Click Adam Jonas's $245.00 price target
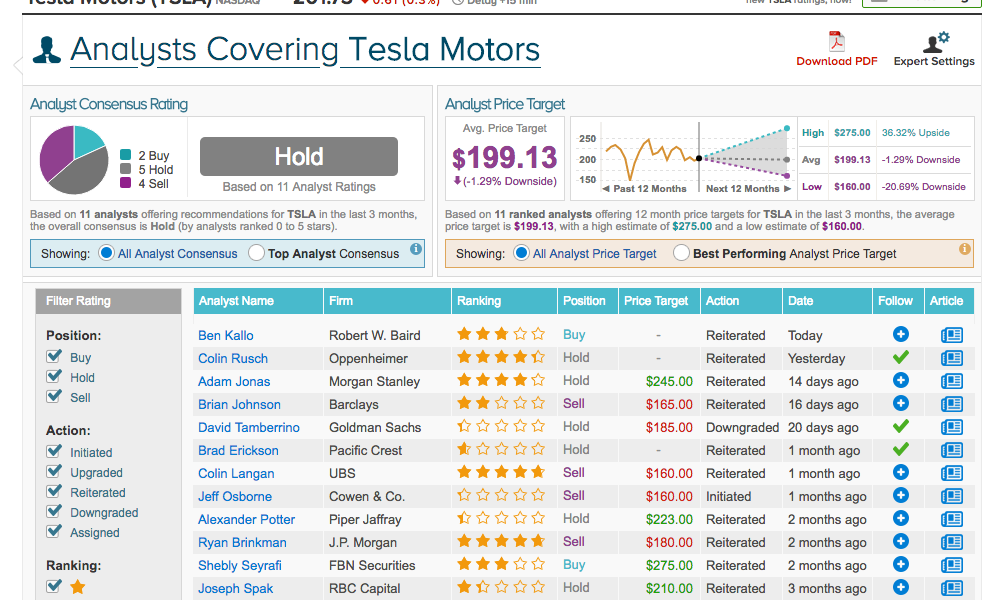 point(669,381)
